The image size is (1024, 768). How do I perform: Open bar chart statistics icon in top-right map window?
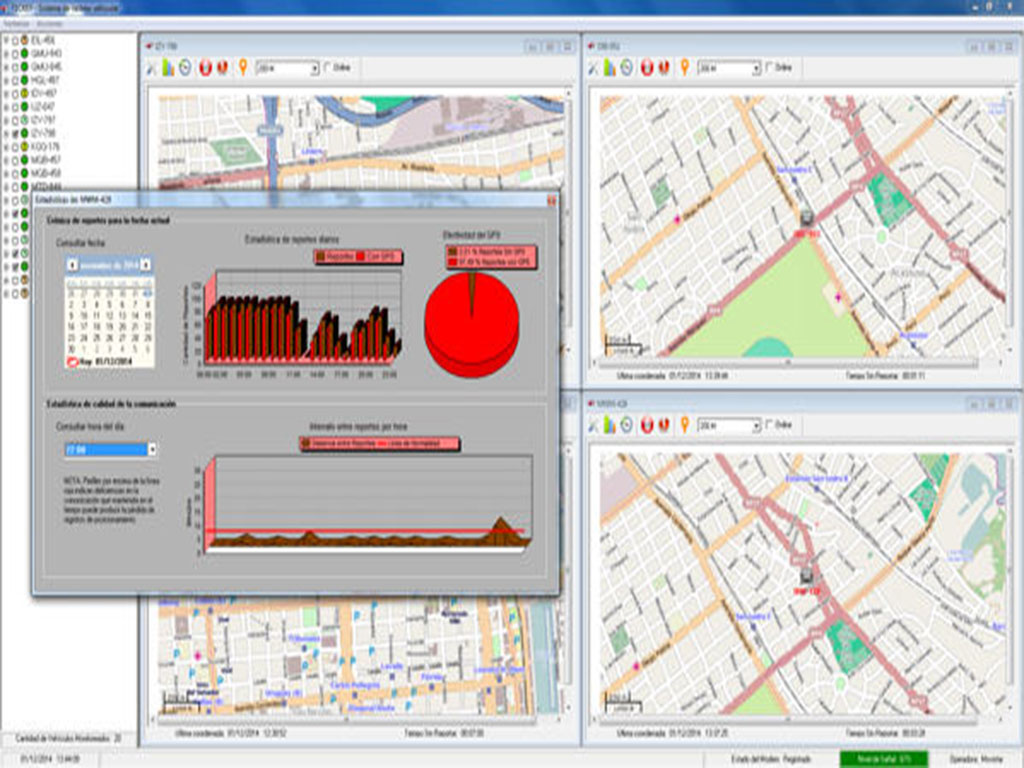[610, 68]
